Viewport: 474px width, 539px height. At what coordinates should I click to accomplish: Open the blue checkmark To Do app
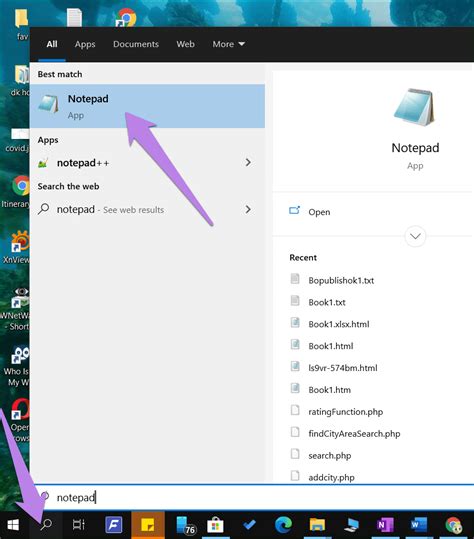tap(249, 525)
